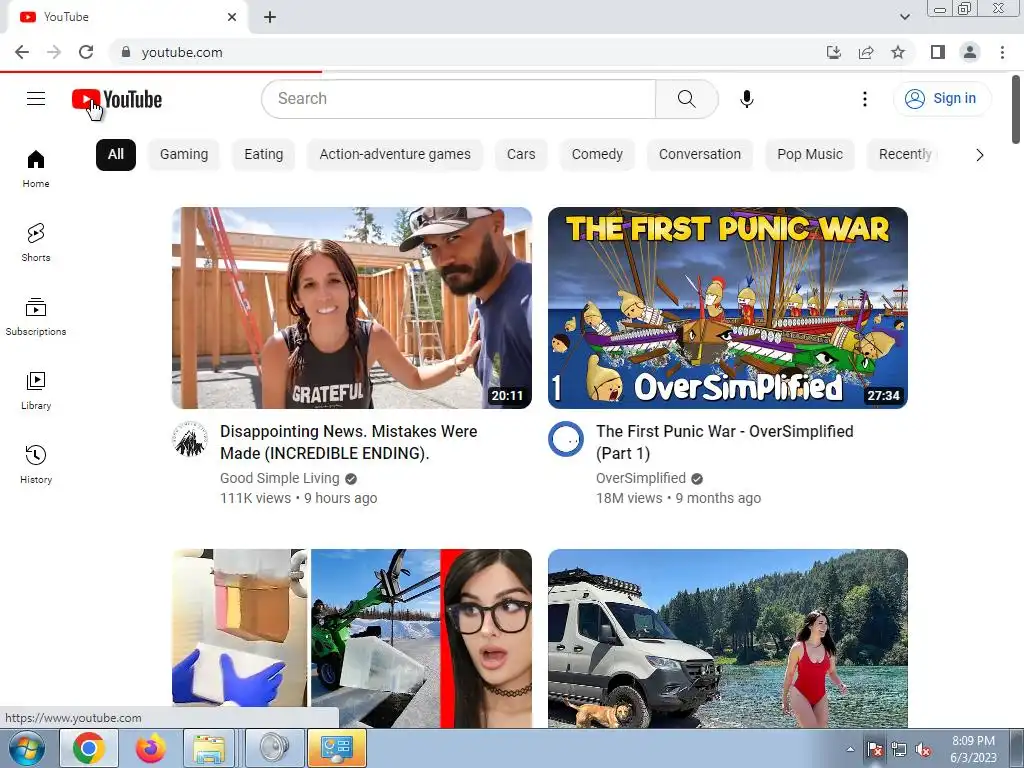Select the Action-adventure games chip
This screenshot has height=768, width=1024.
[x=395, y=155]
